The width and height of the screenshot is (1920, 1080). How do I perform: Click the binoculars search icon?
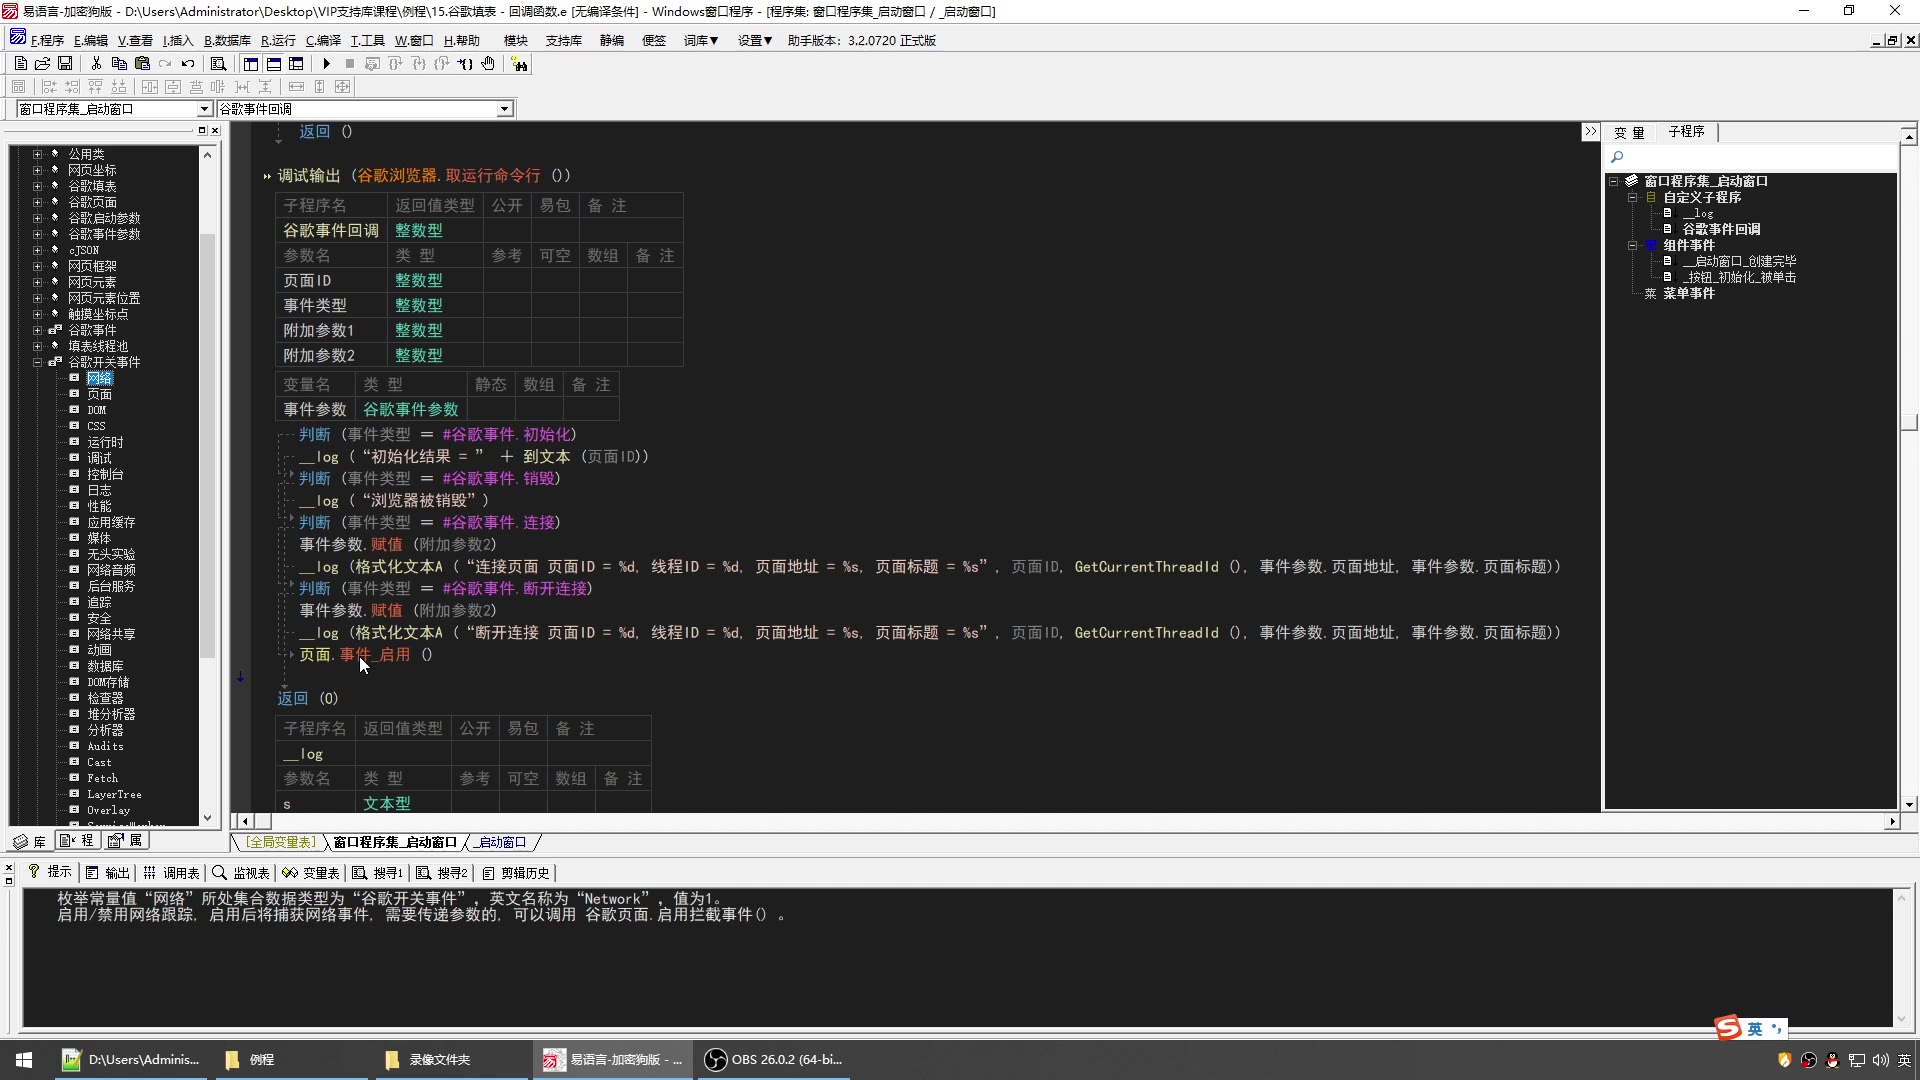click(519, 64)
